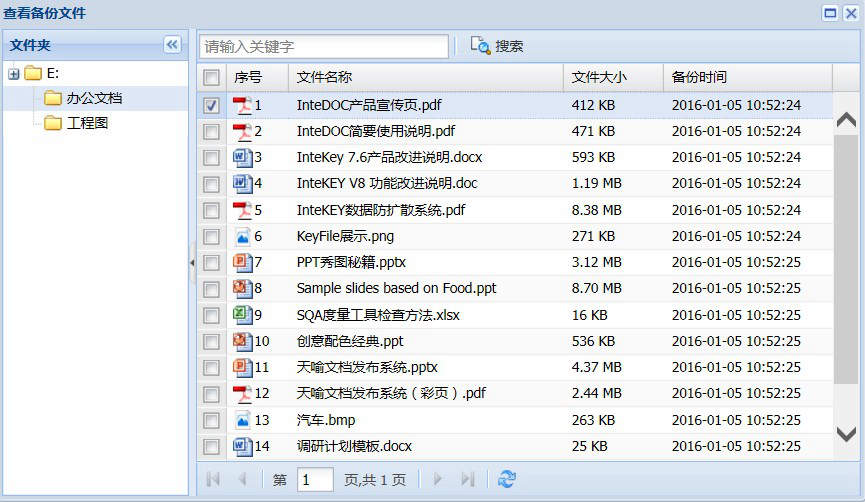This screenshot has width=865, height=502.
Task: Click the search magnifier icon beside 搜索
Action: point(480,45)
